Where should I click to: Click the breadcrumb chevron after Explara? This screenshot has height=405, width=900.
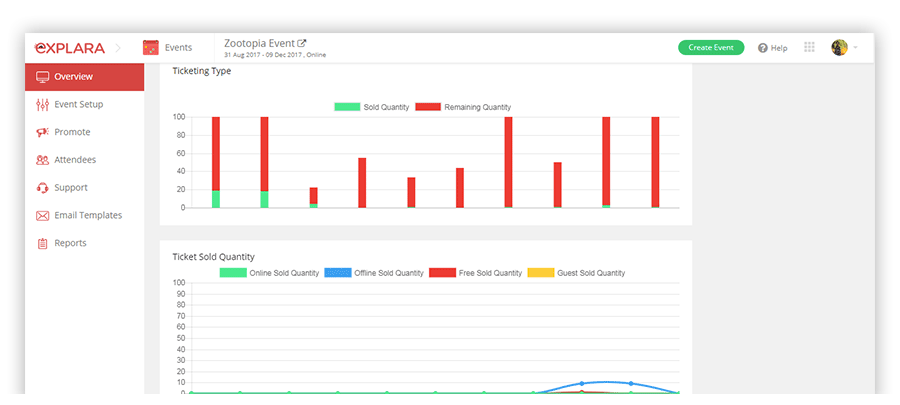118,48
